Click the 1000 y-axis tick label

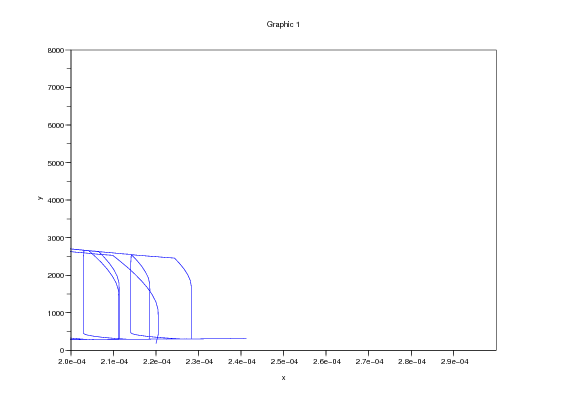coord(56,313)
